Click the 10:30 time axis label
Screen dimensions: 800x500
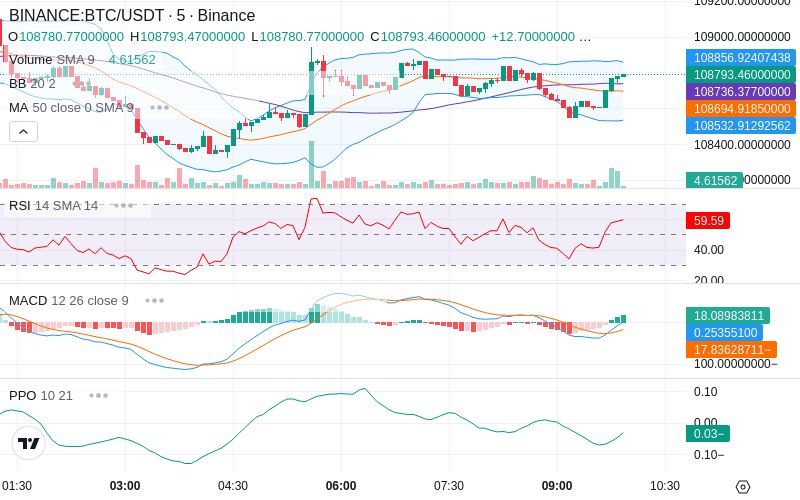(665, 486)
